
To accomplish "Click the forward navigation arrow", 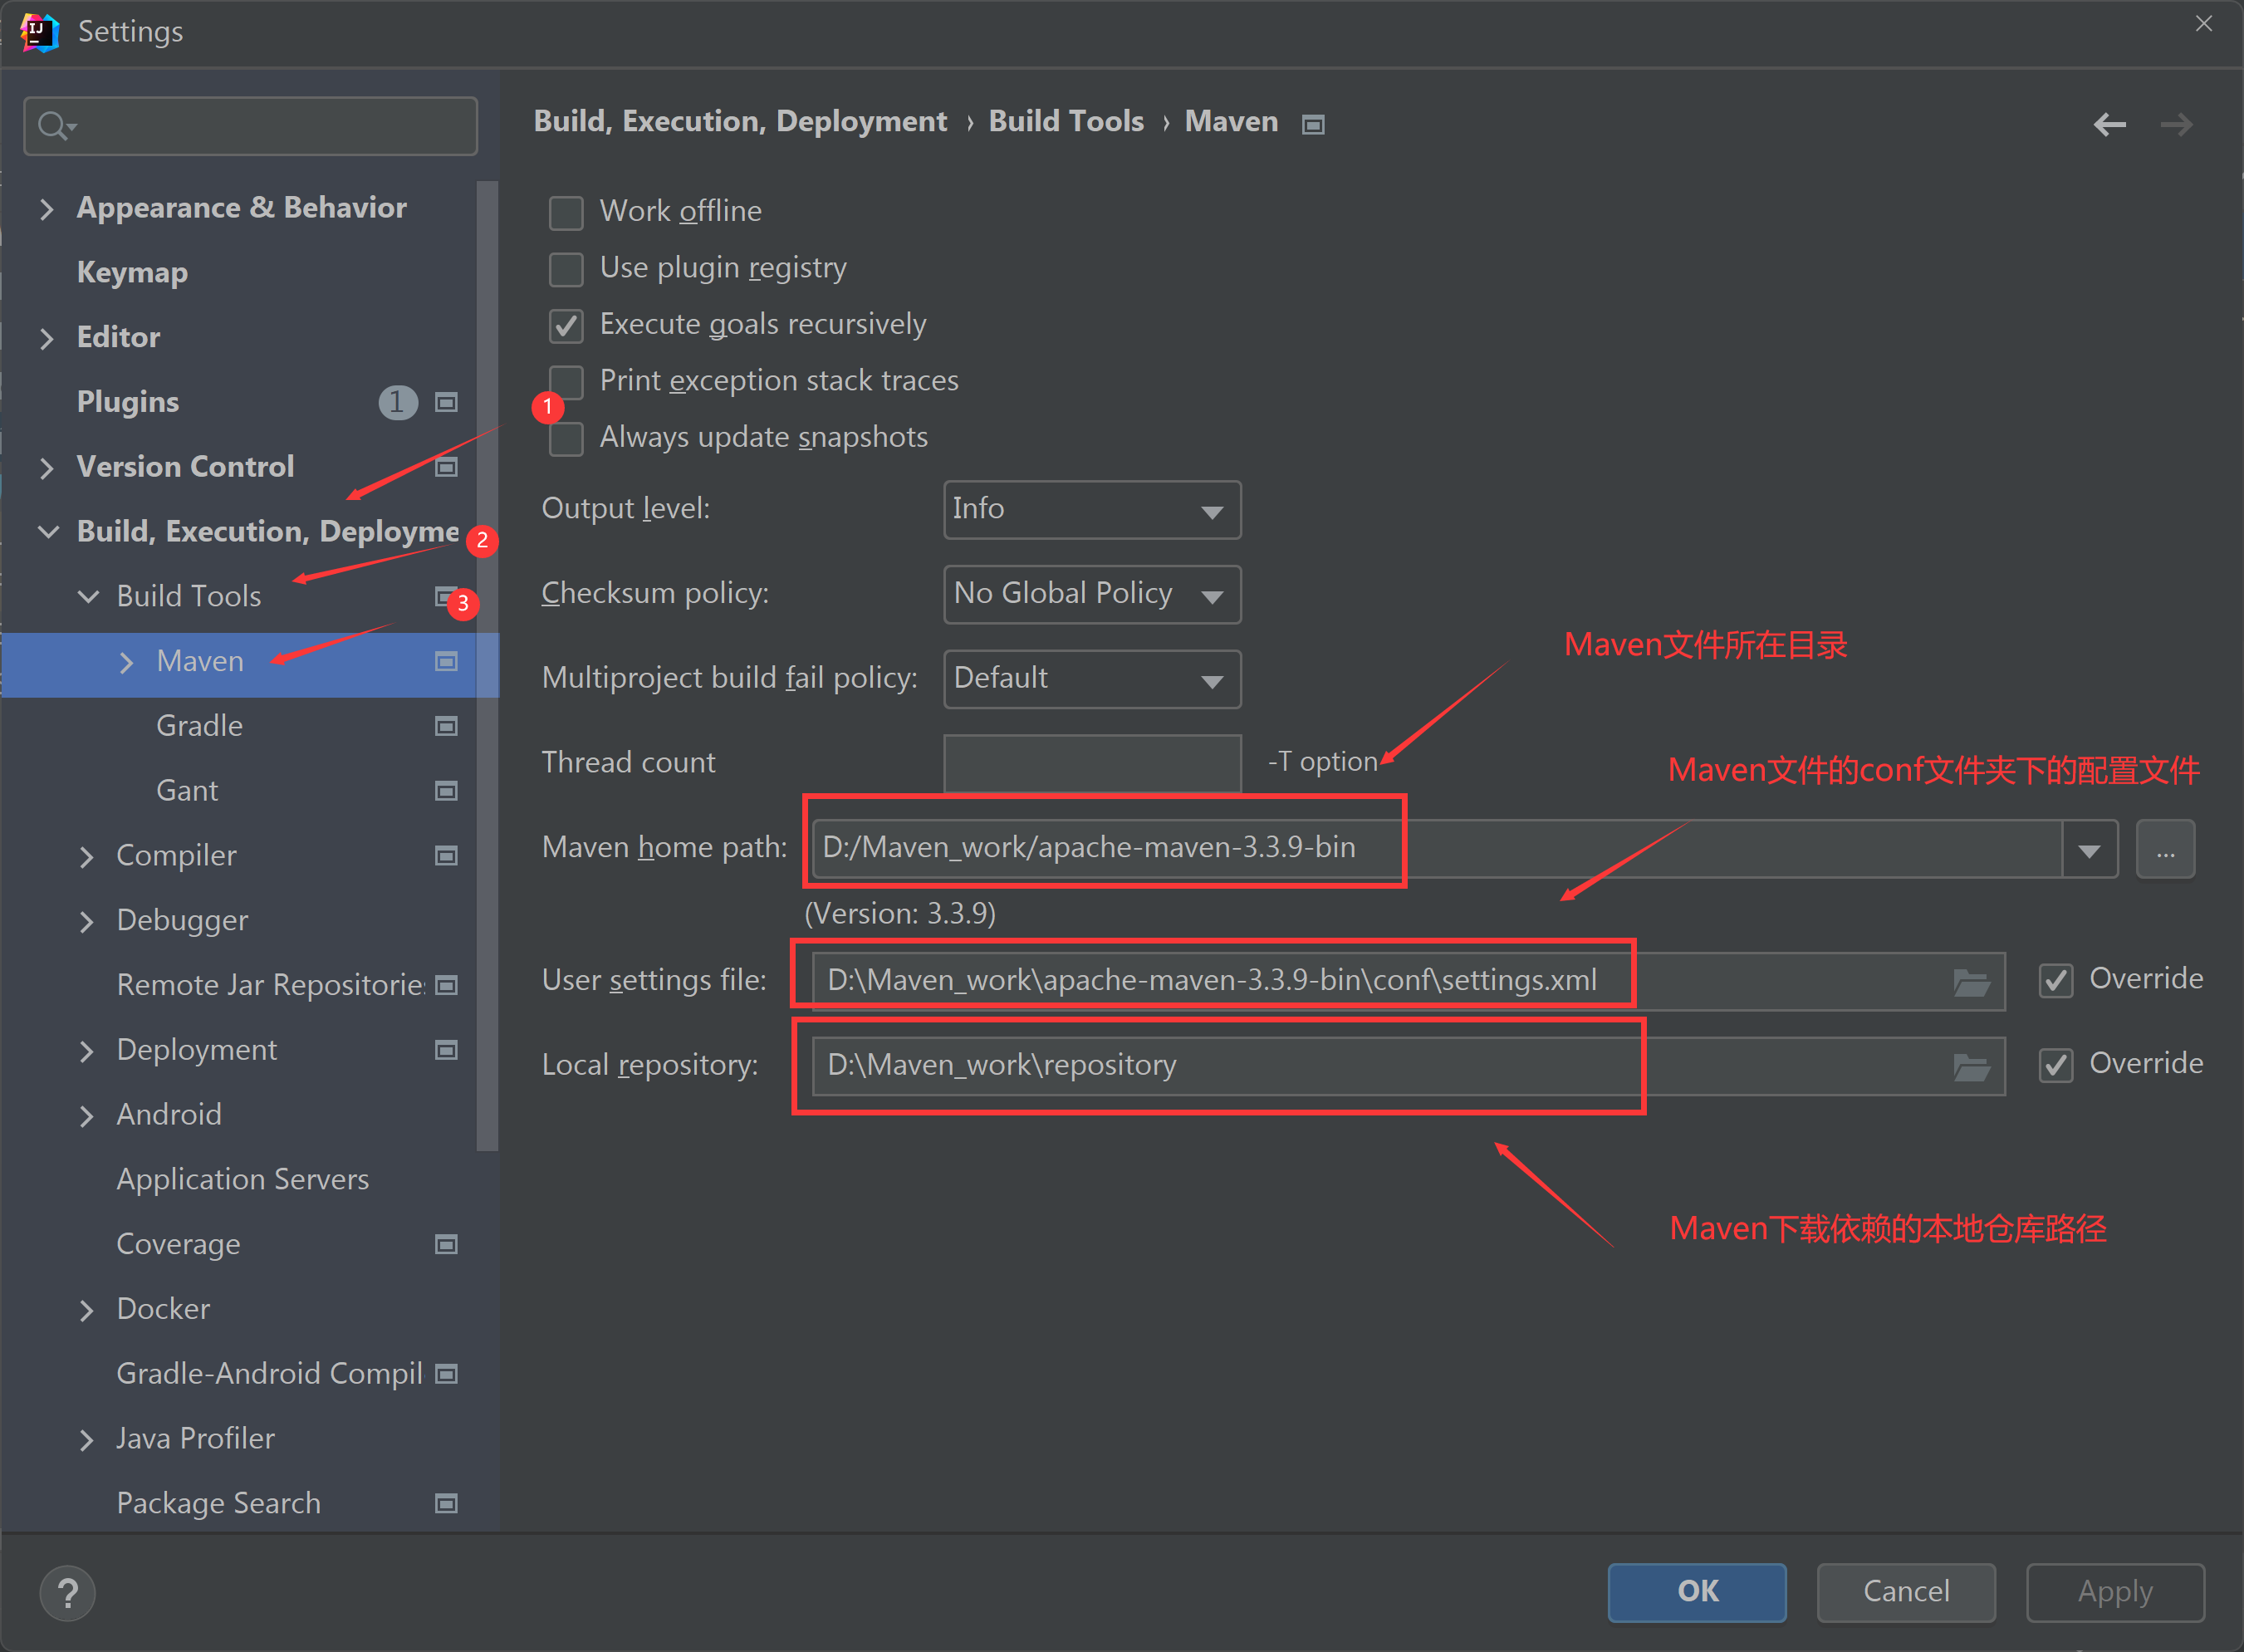I will [2176, 124].
